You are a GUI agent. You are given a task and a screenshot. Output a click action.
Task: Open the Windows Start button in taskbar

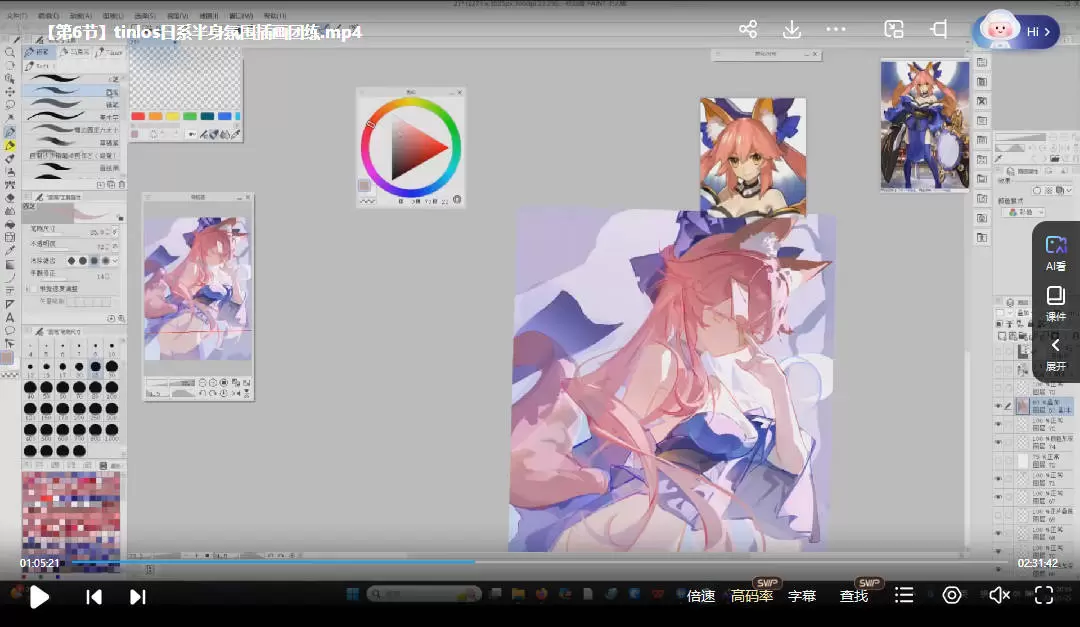coord(353,594)
